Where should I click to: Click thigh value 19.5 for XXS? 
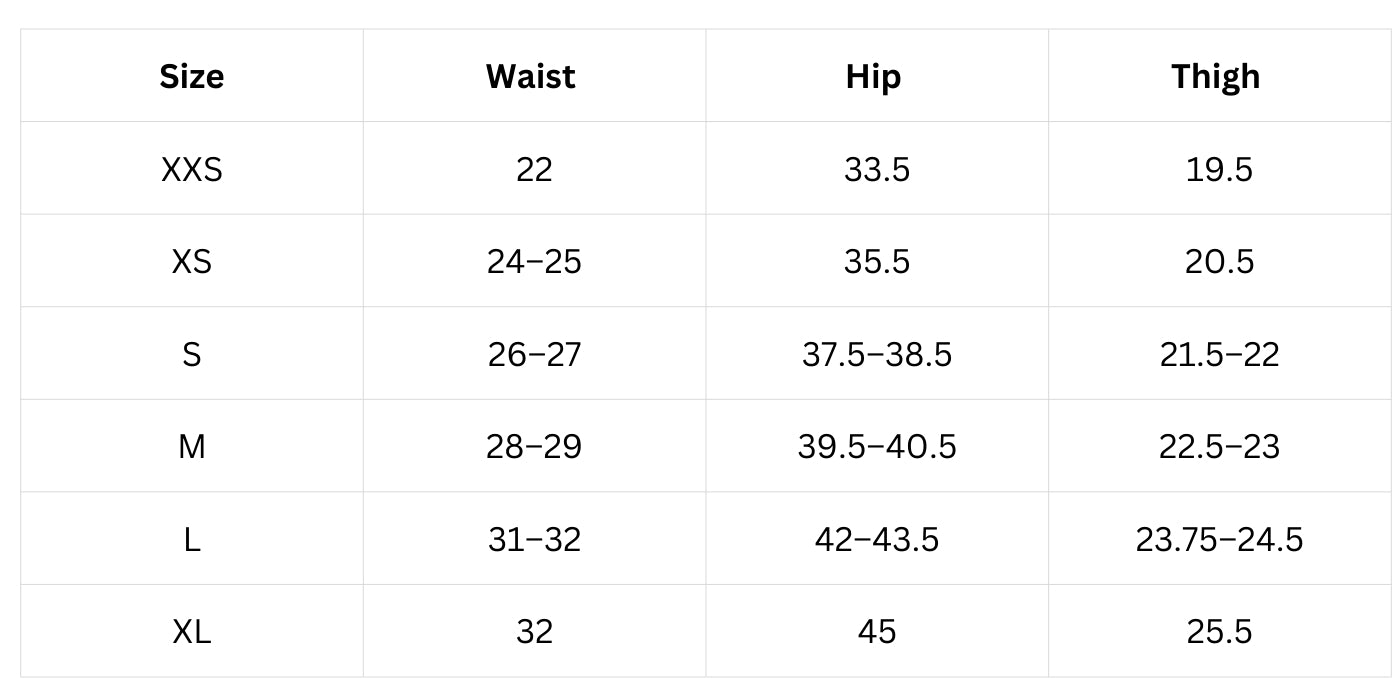pyautogui.click(x=1219, y=169)
